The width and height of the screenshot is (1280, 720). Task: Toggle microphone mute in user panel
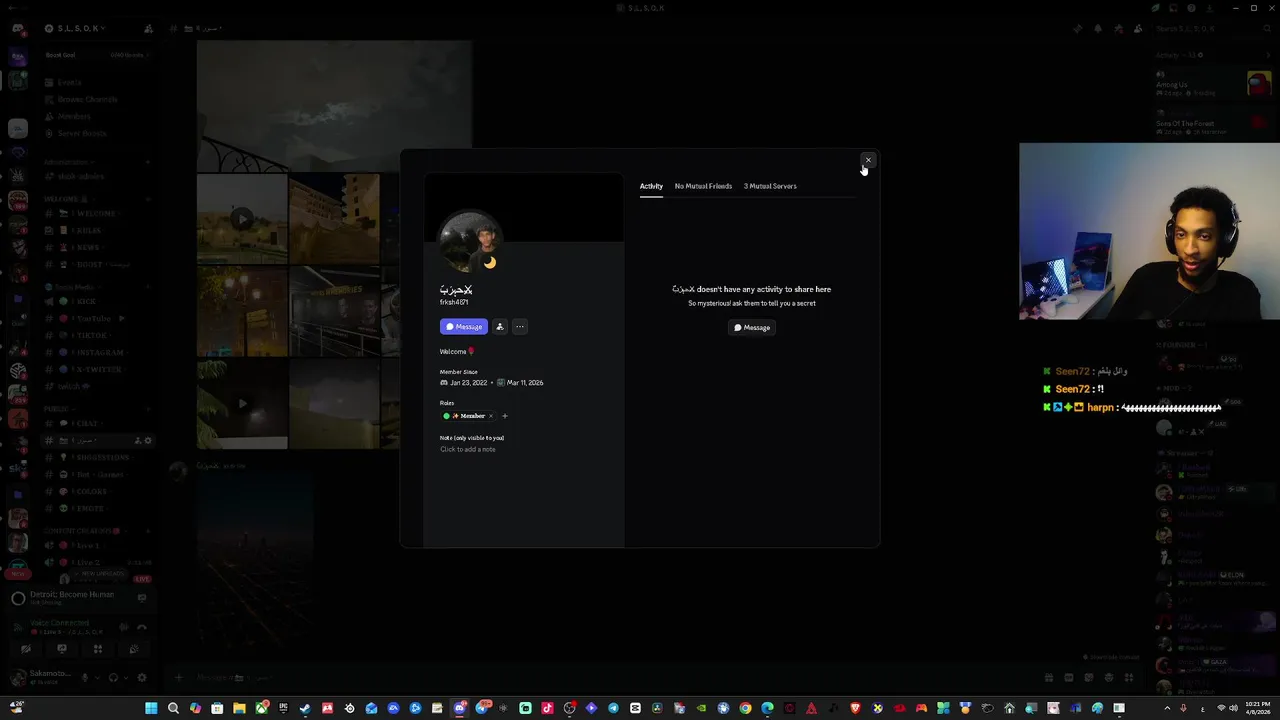pos(85,677)
